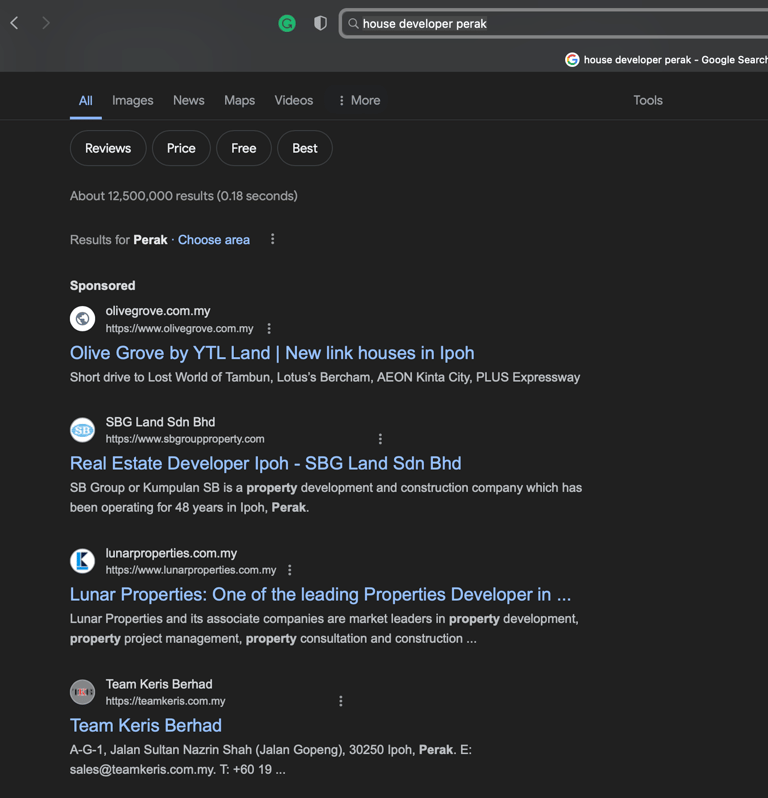768x798 pixels.
Task: Click the browser forward arrow
Action: pyautogui.click(x=46, y=23)
